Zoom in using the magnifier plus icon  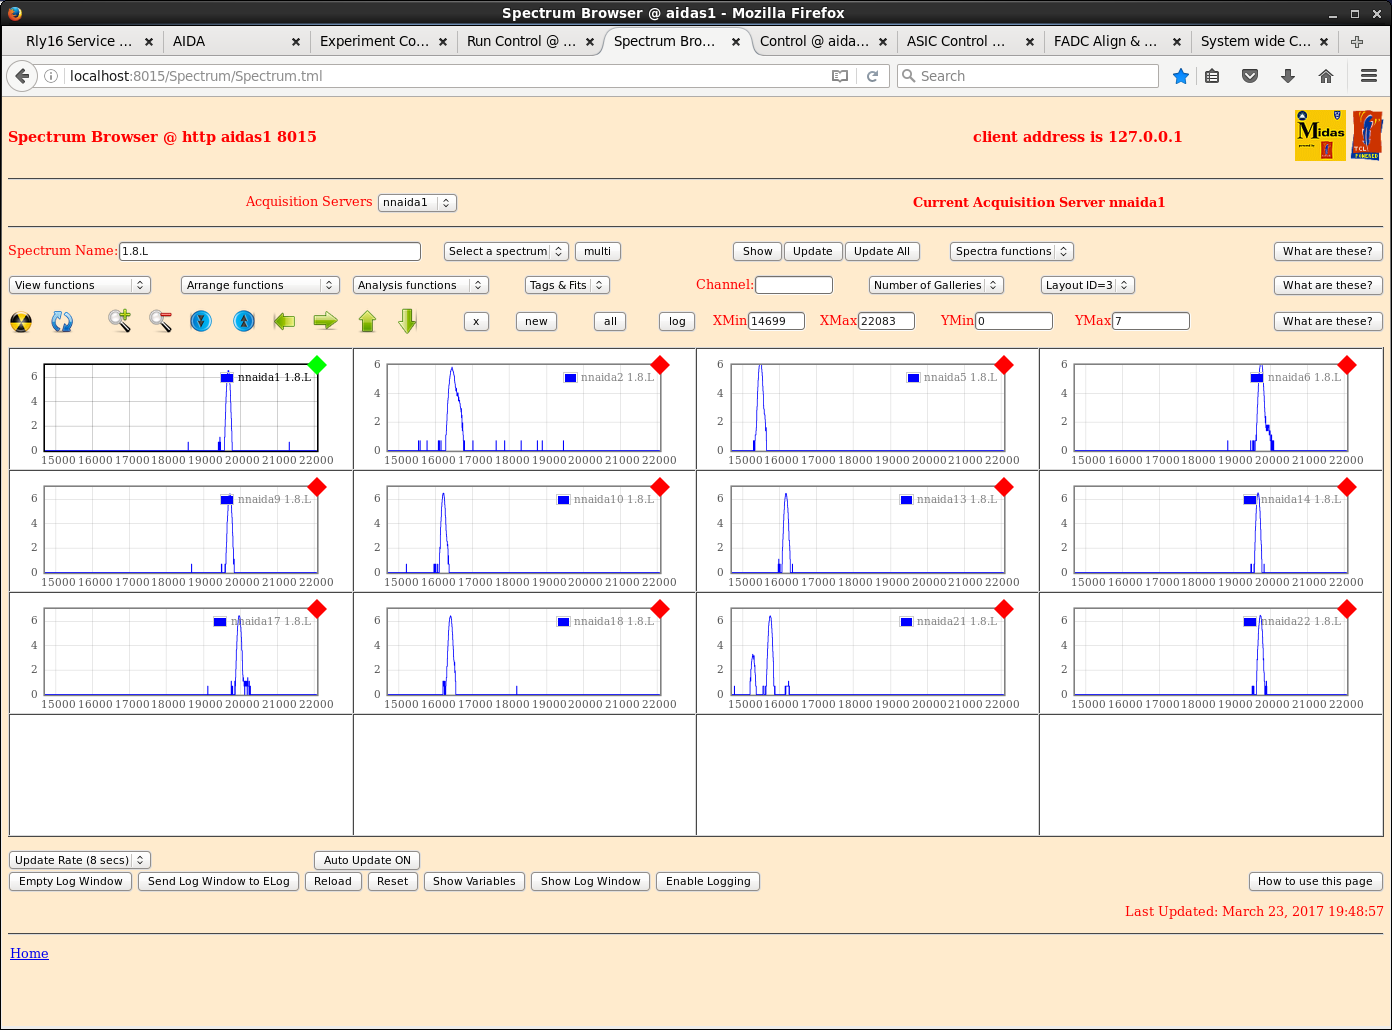click(120, 321)
